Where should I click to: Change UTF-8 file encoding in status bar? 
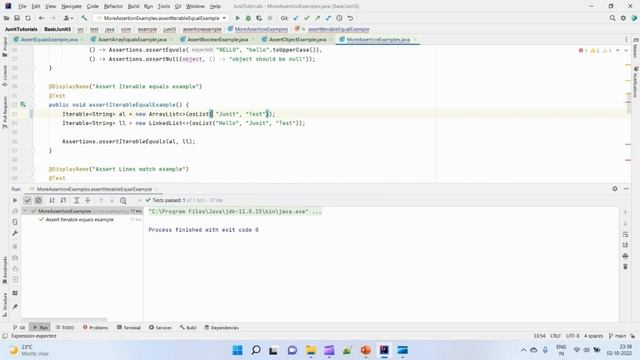(x=572, y=336)
